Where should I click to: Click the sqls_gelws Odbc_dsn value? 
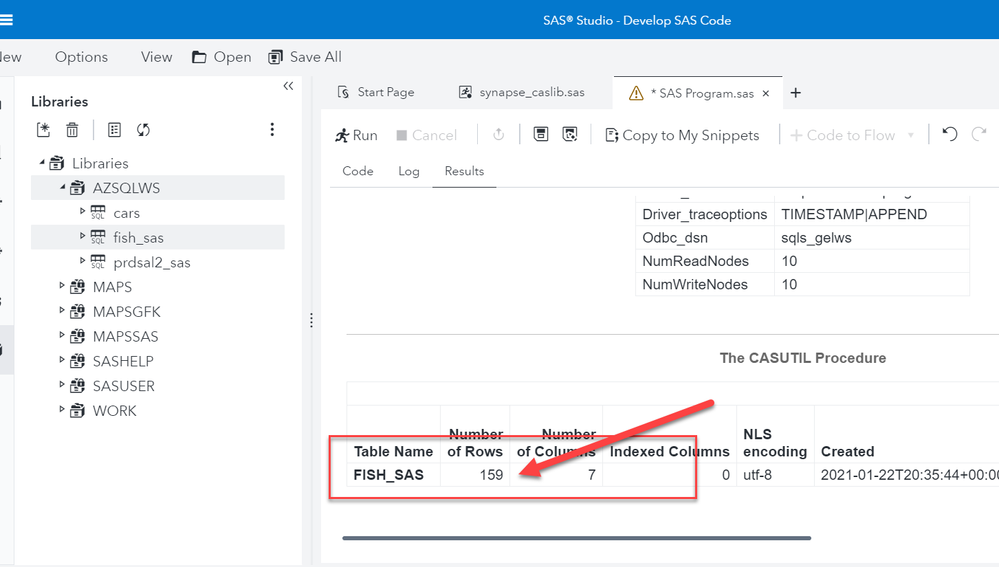click(816, 238)
